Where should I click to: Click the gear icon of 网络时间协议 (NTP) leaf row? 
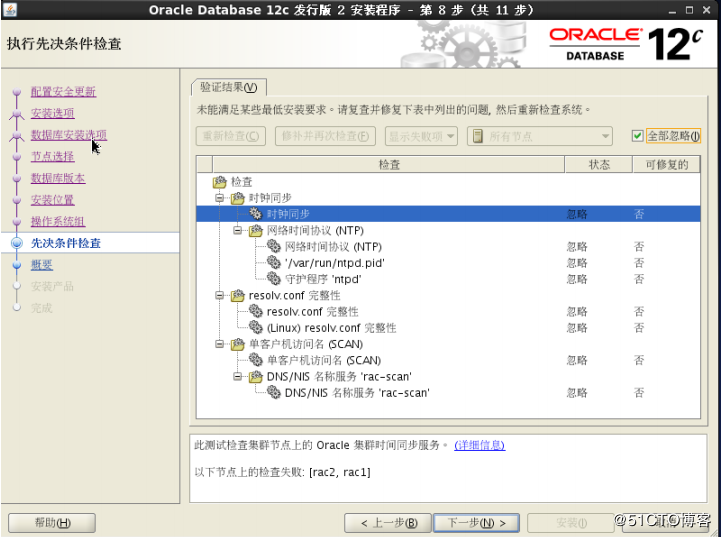pyautogui.click(x=274, y=246)
